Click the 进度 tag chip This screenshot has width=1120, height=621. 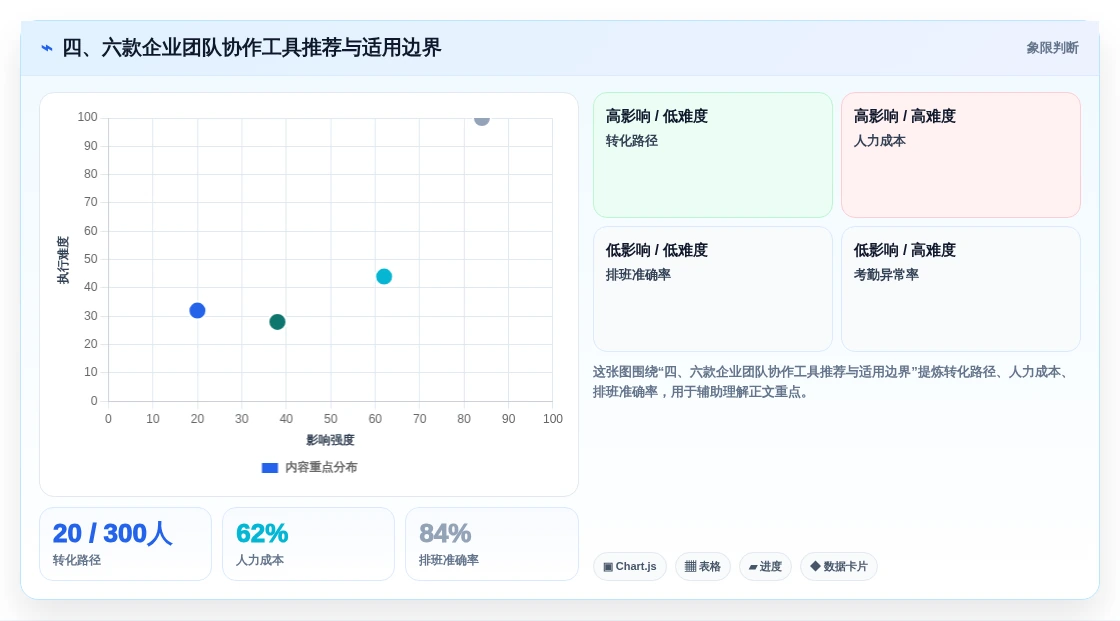click(x=765, y=566)
